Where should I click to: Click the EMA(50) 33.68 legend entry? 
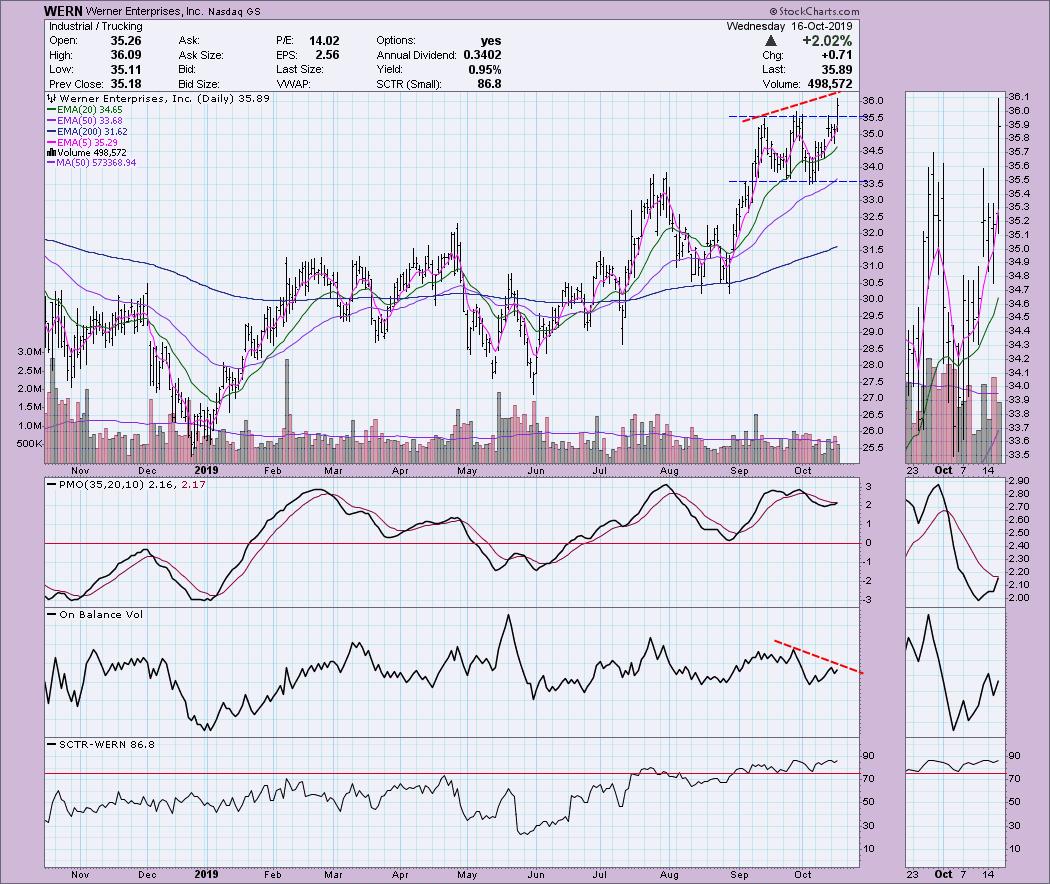[x=84, y=121]
